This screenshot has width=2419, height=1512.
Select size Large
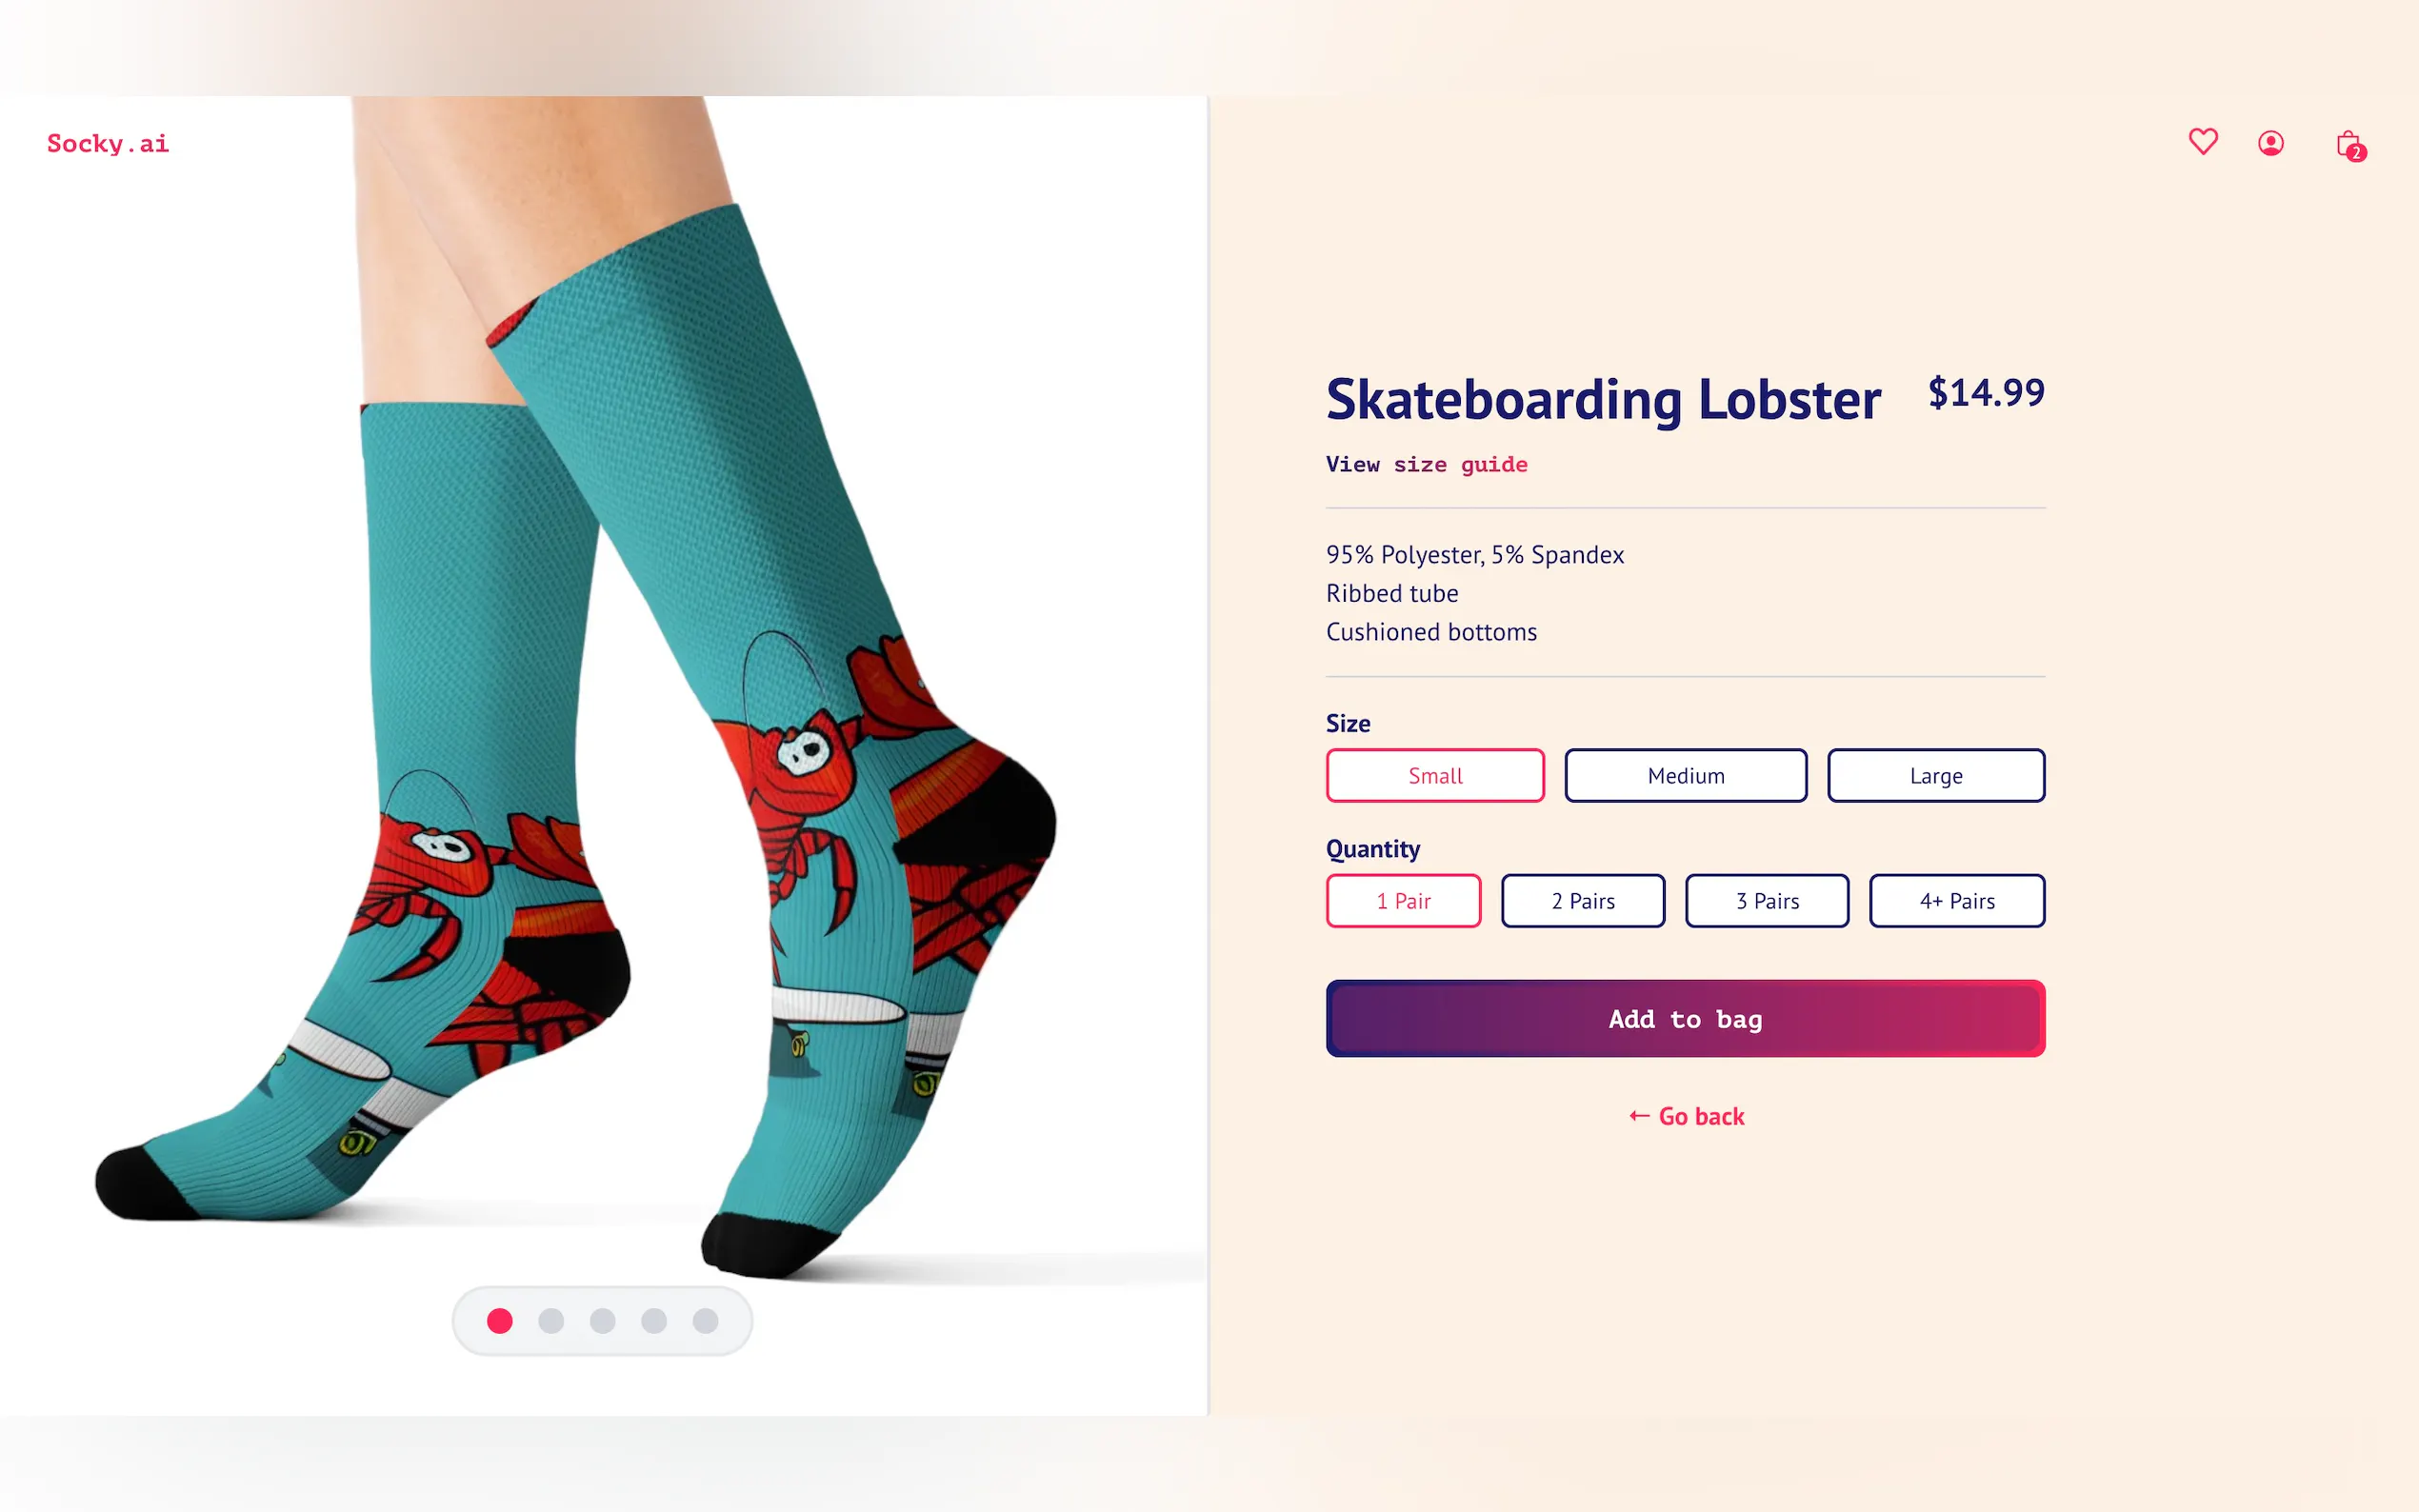(1936, 775)
